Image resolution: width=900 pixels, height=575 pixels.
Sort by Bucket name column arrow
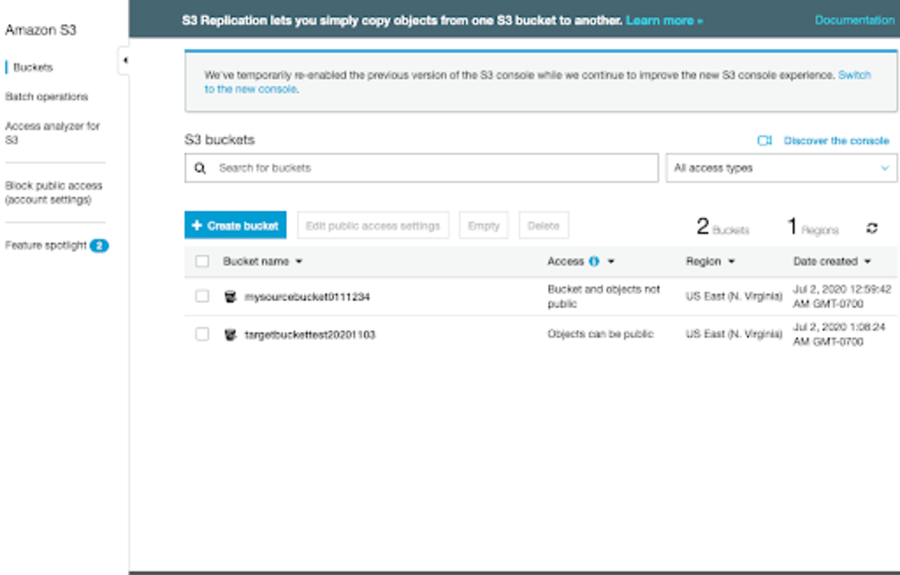pos(299,262)
